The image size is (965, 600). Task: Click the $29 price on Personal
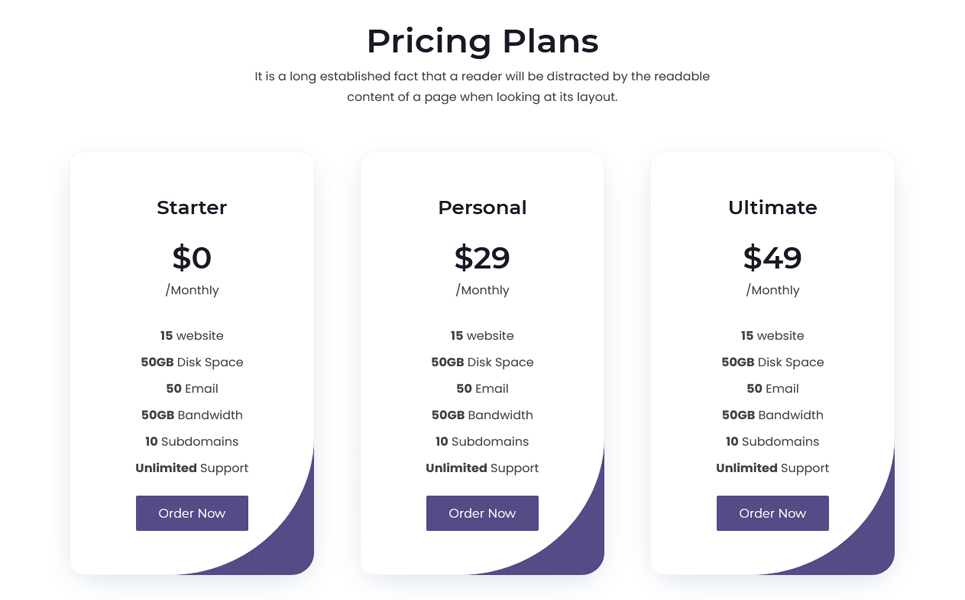[482, 257]
